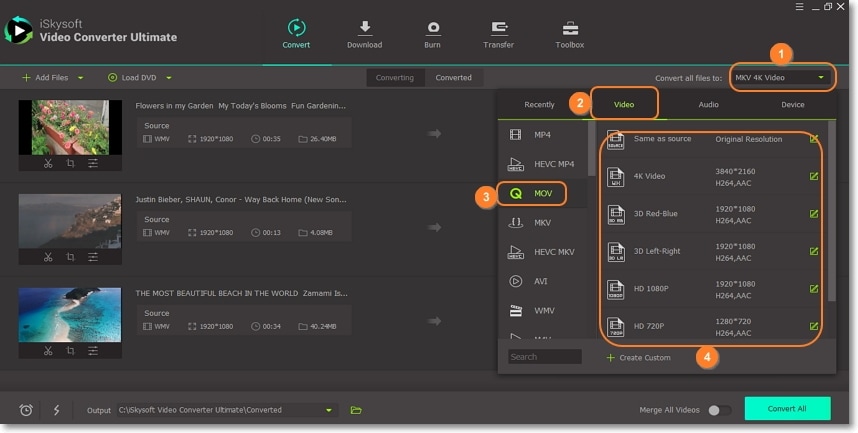Select the 4K Video preset
The height and width of the screenshot is (433, 858).
coord(711,177)
